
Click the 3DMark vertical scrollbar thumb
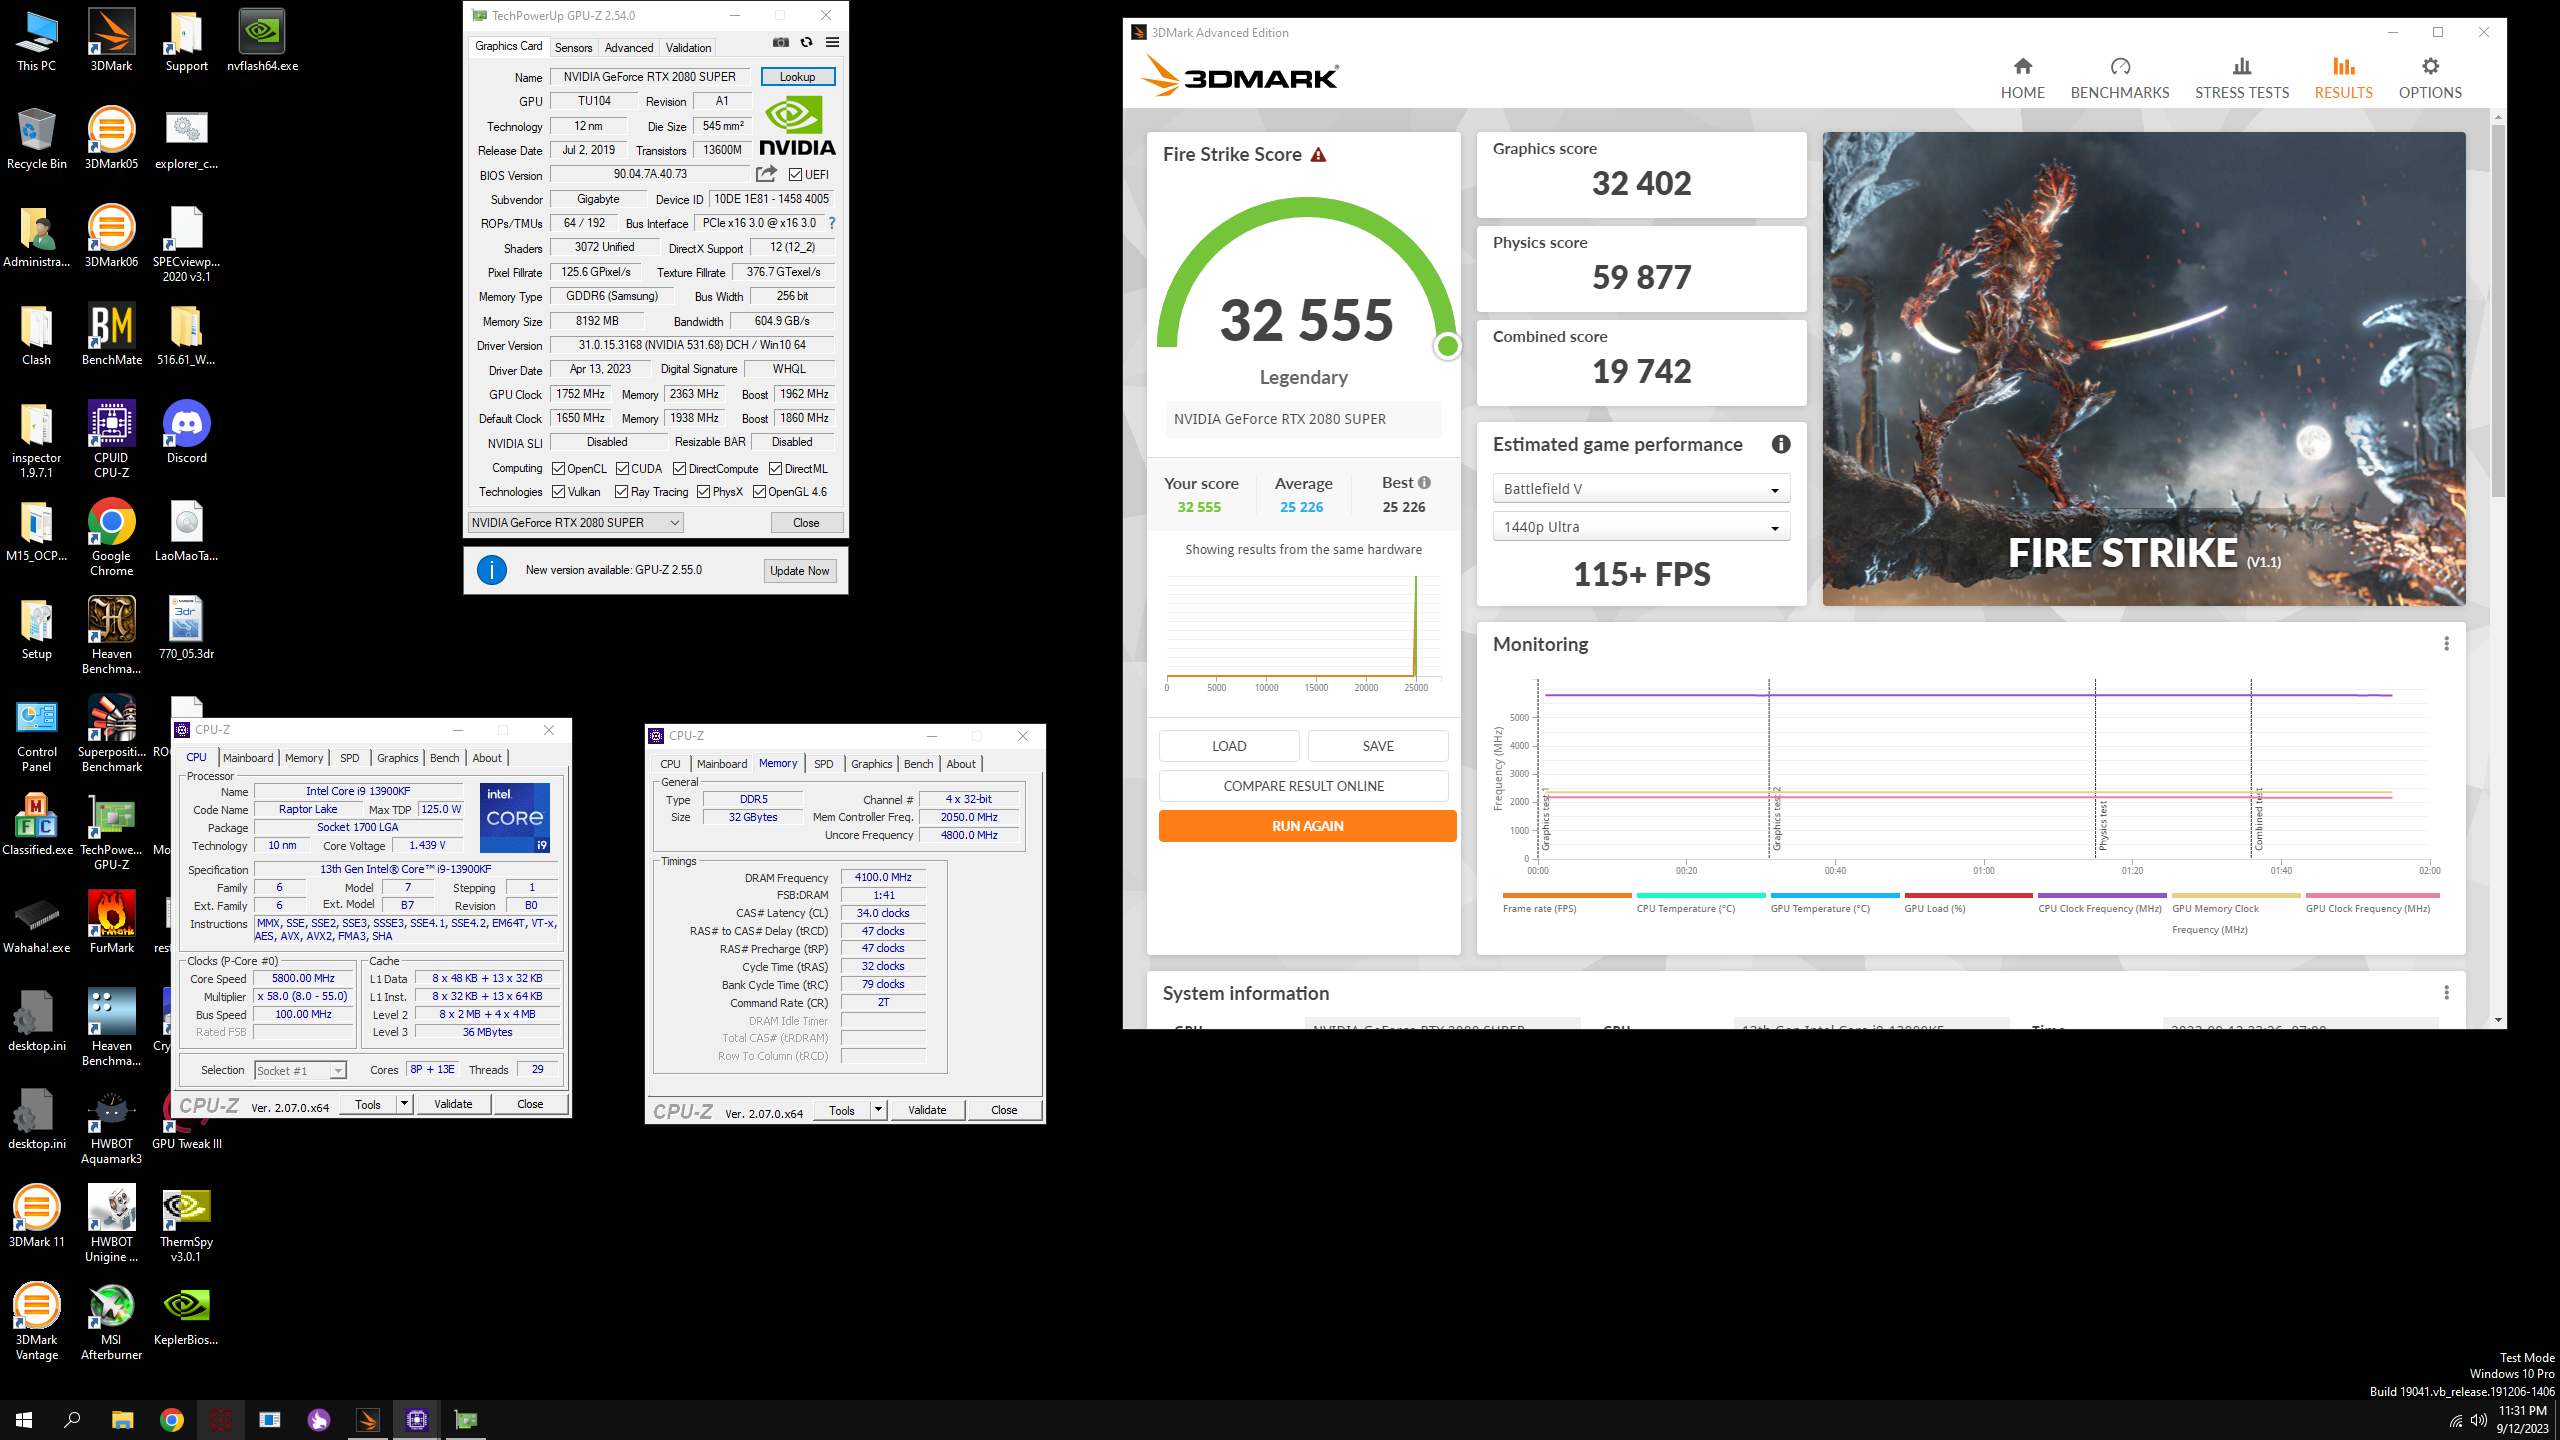2498,310
